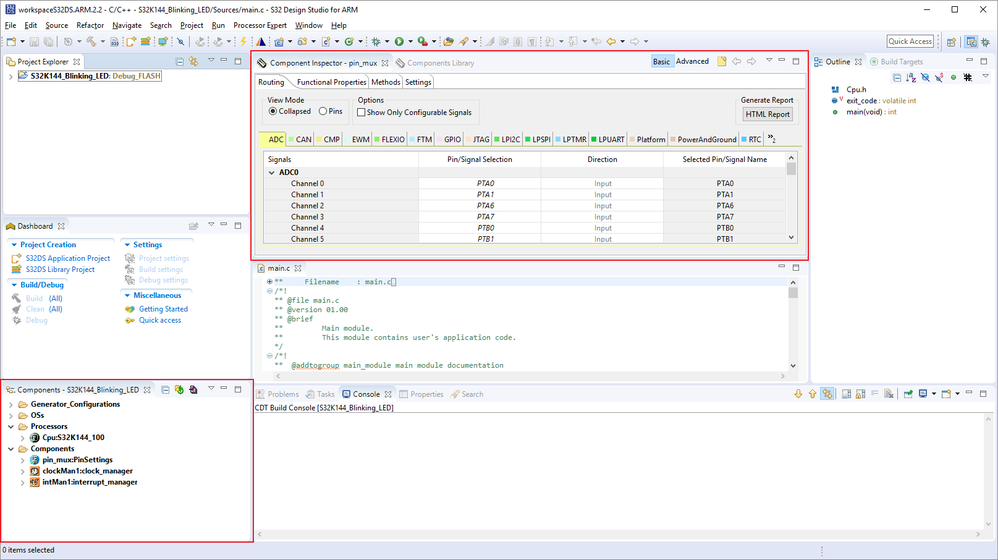
Task: Select the Pins view mode radio button
Action: [323, 112]
